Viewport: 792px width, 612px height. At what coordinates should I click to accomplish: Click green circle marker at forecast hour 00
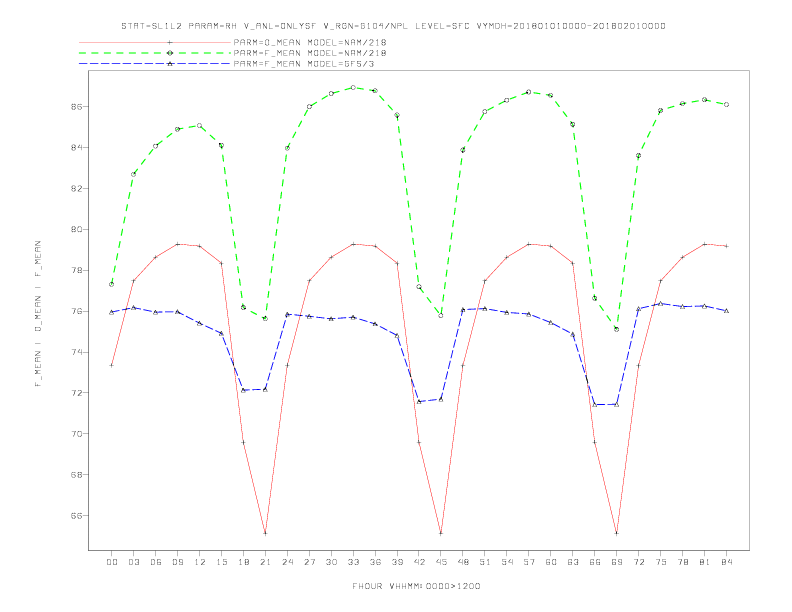point(112,284)
